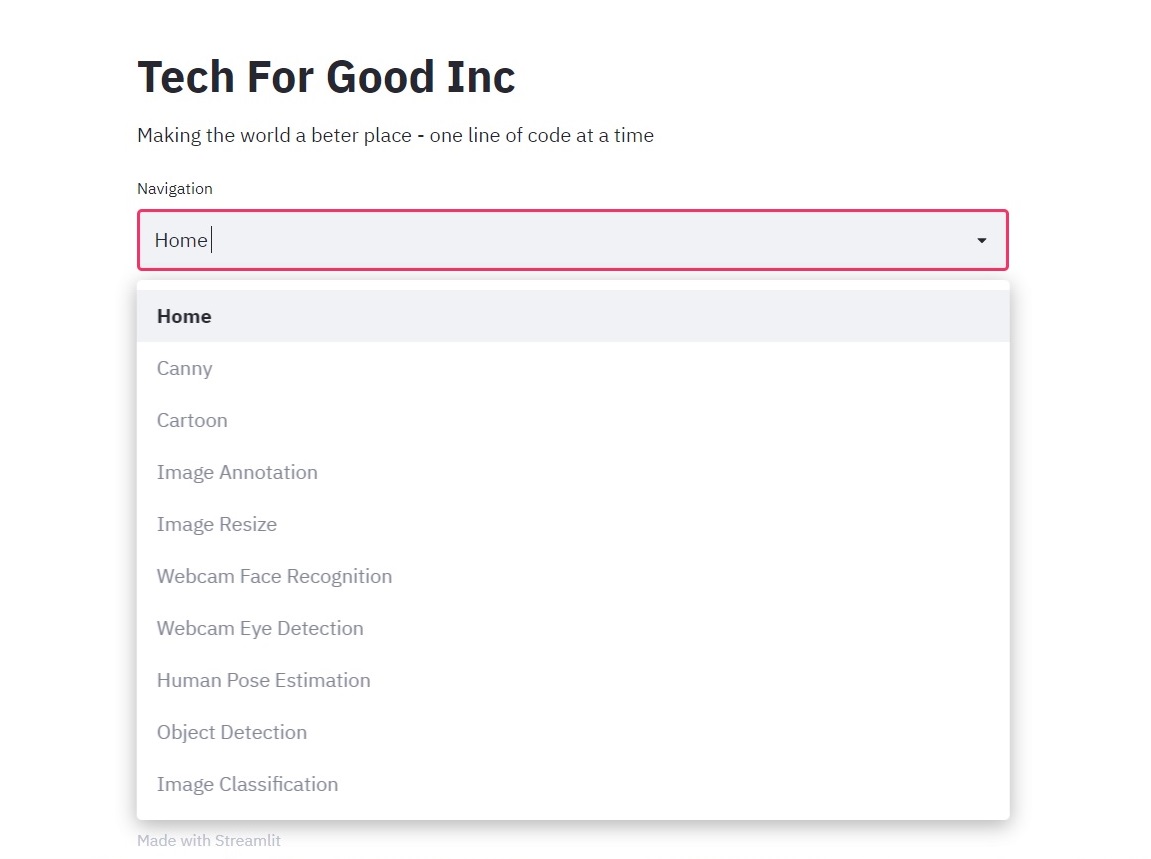This screenshot has width=1151, height=859.
Task: Open the Made with Streamlit link
Action: coord(209,841)
